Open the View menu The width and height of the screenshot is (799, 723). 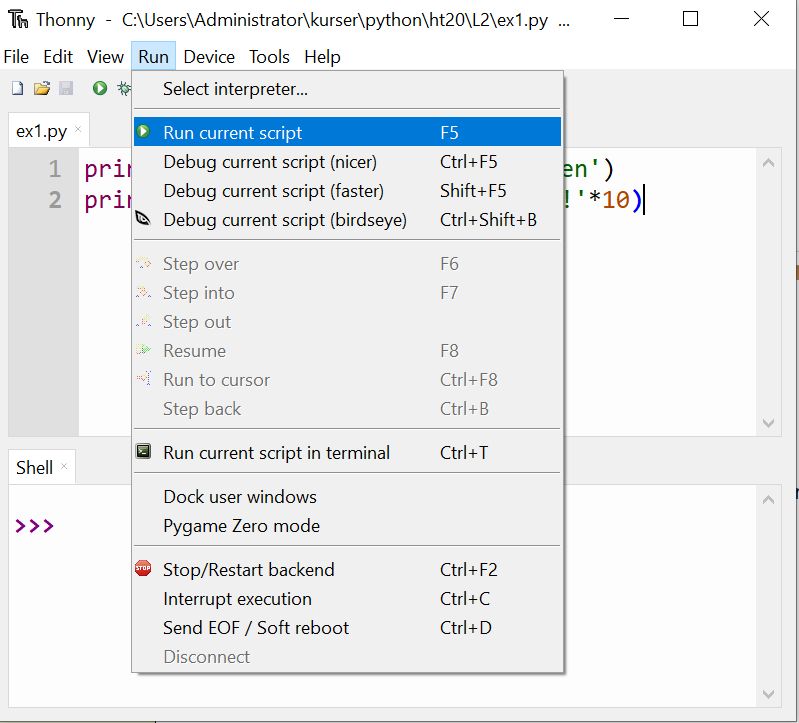click(x=105, y=57)
